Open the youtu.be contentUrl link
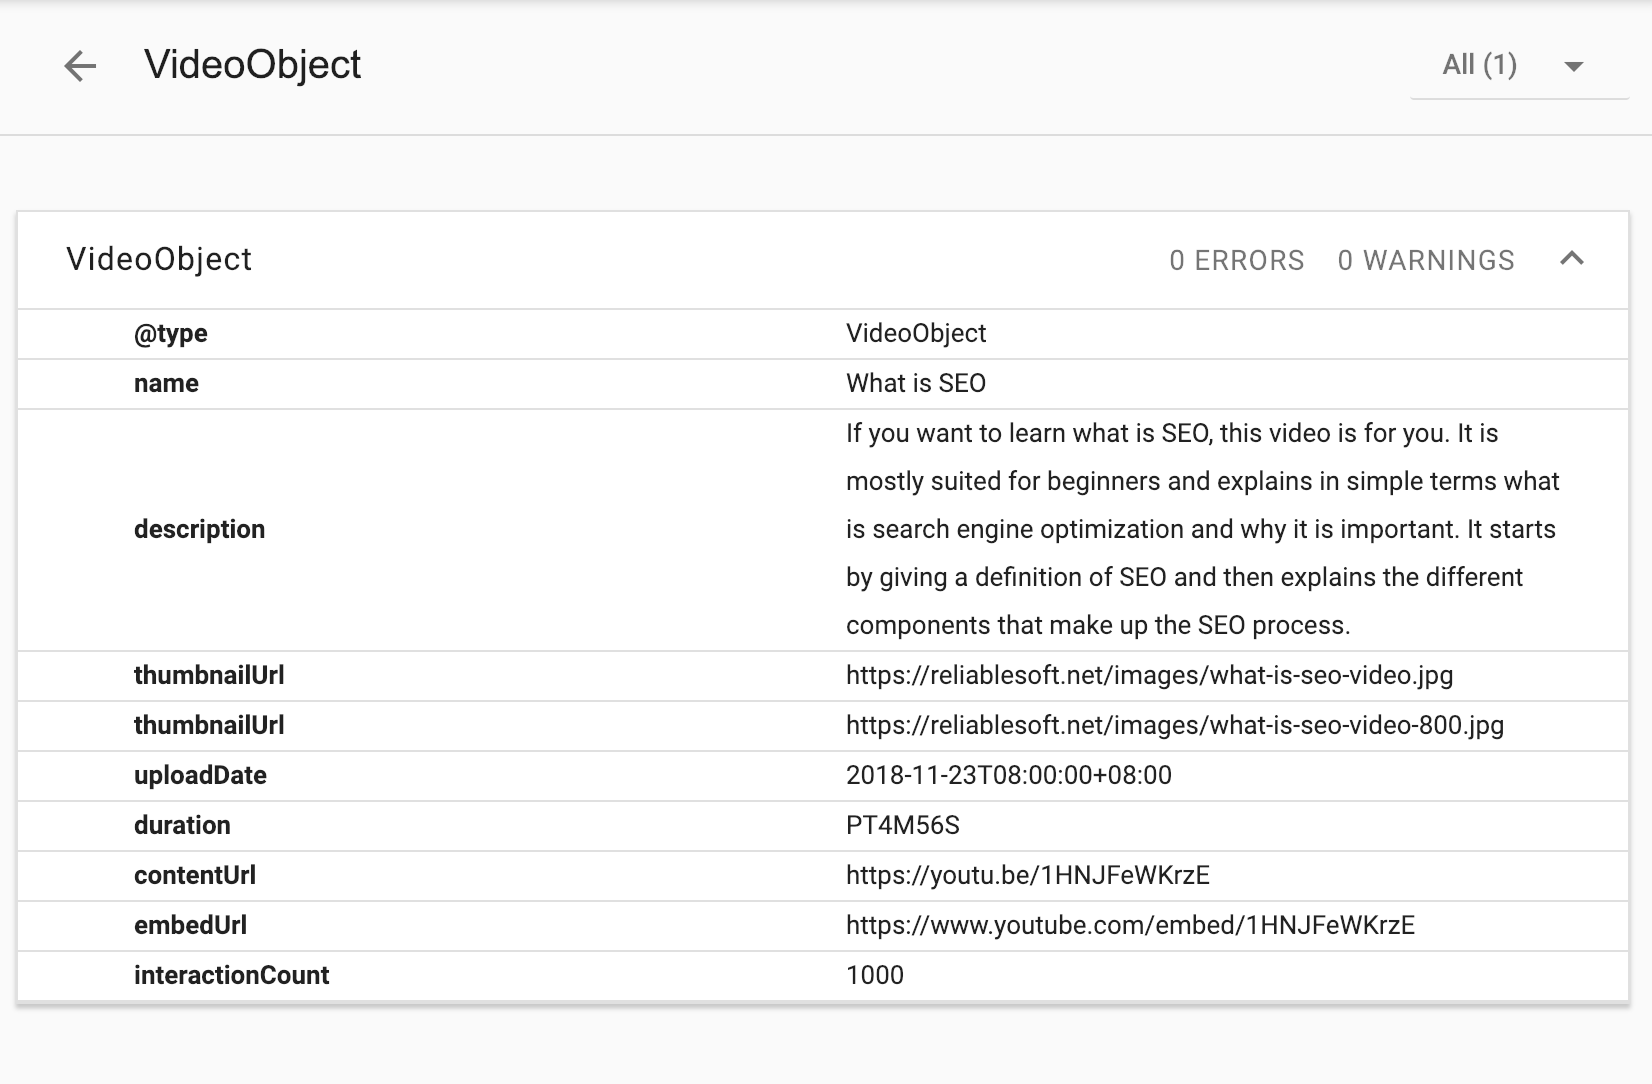 (x=1027, y=876)
